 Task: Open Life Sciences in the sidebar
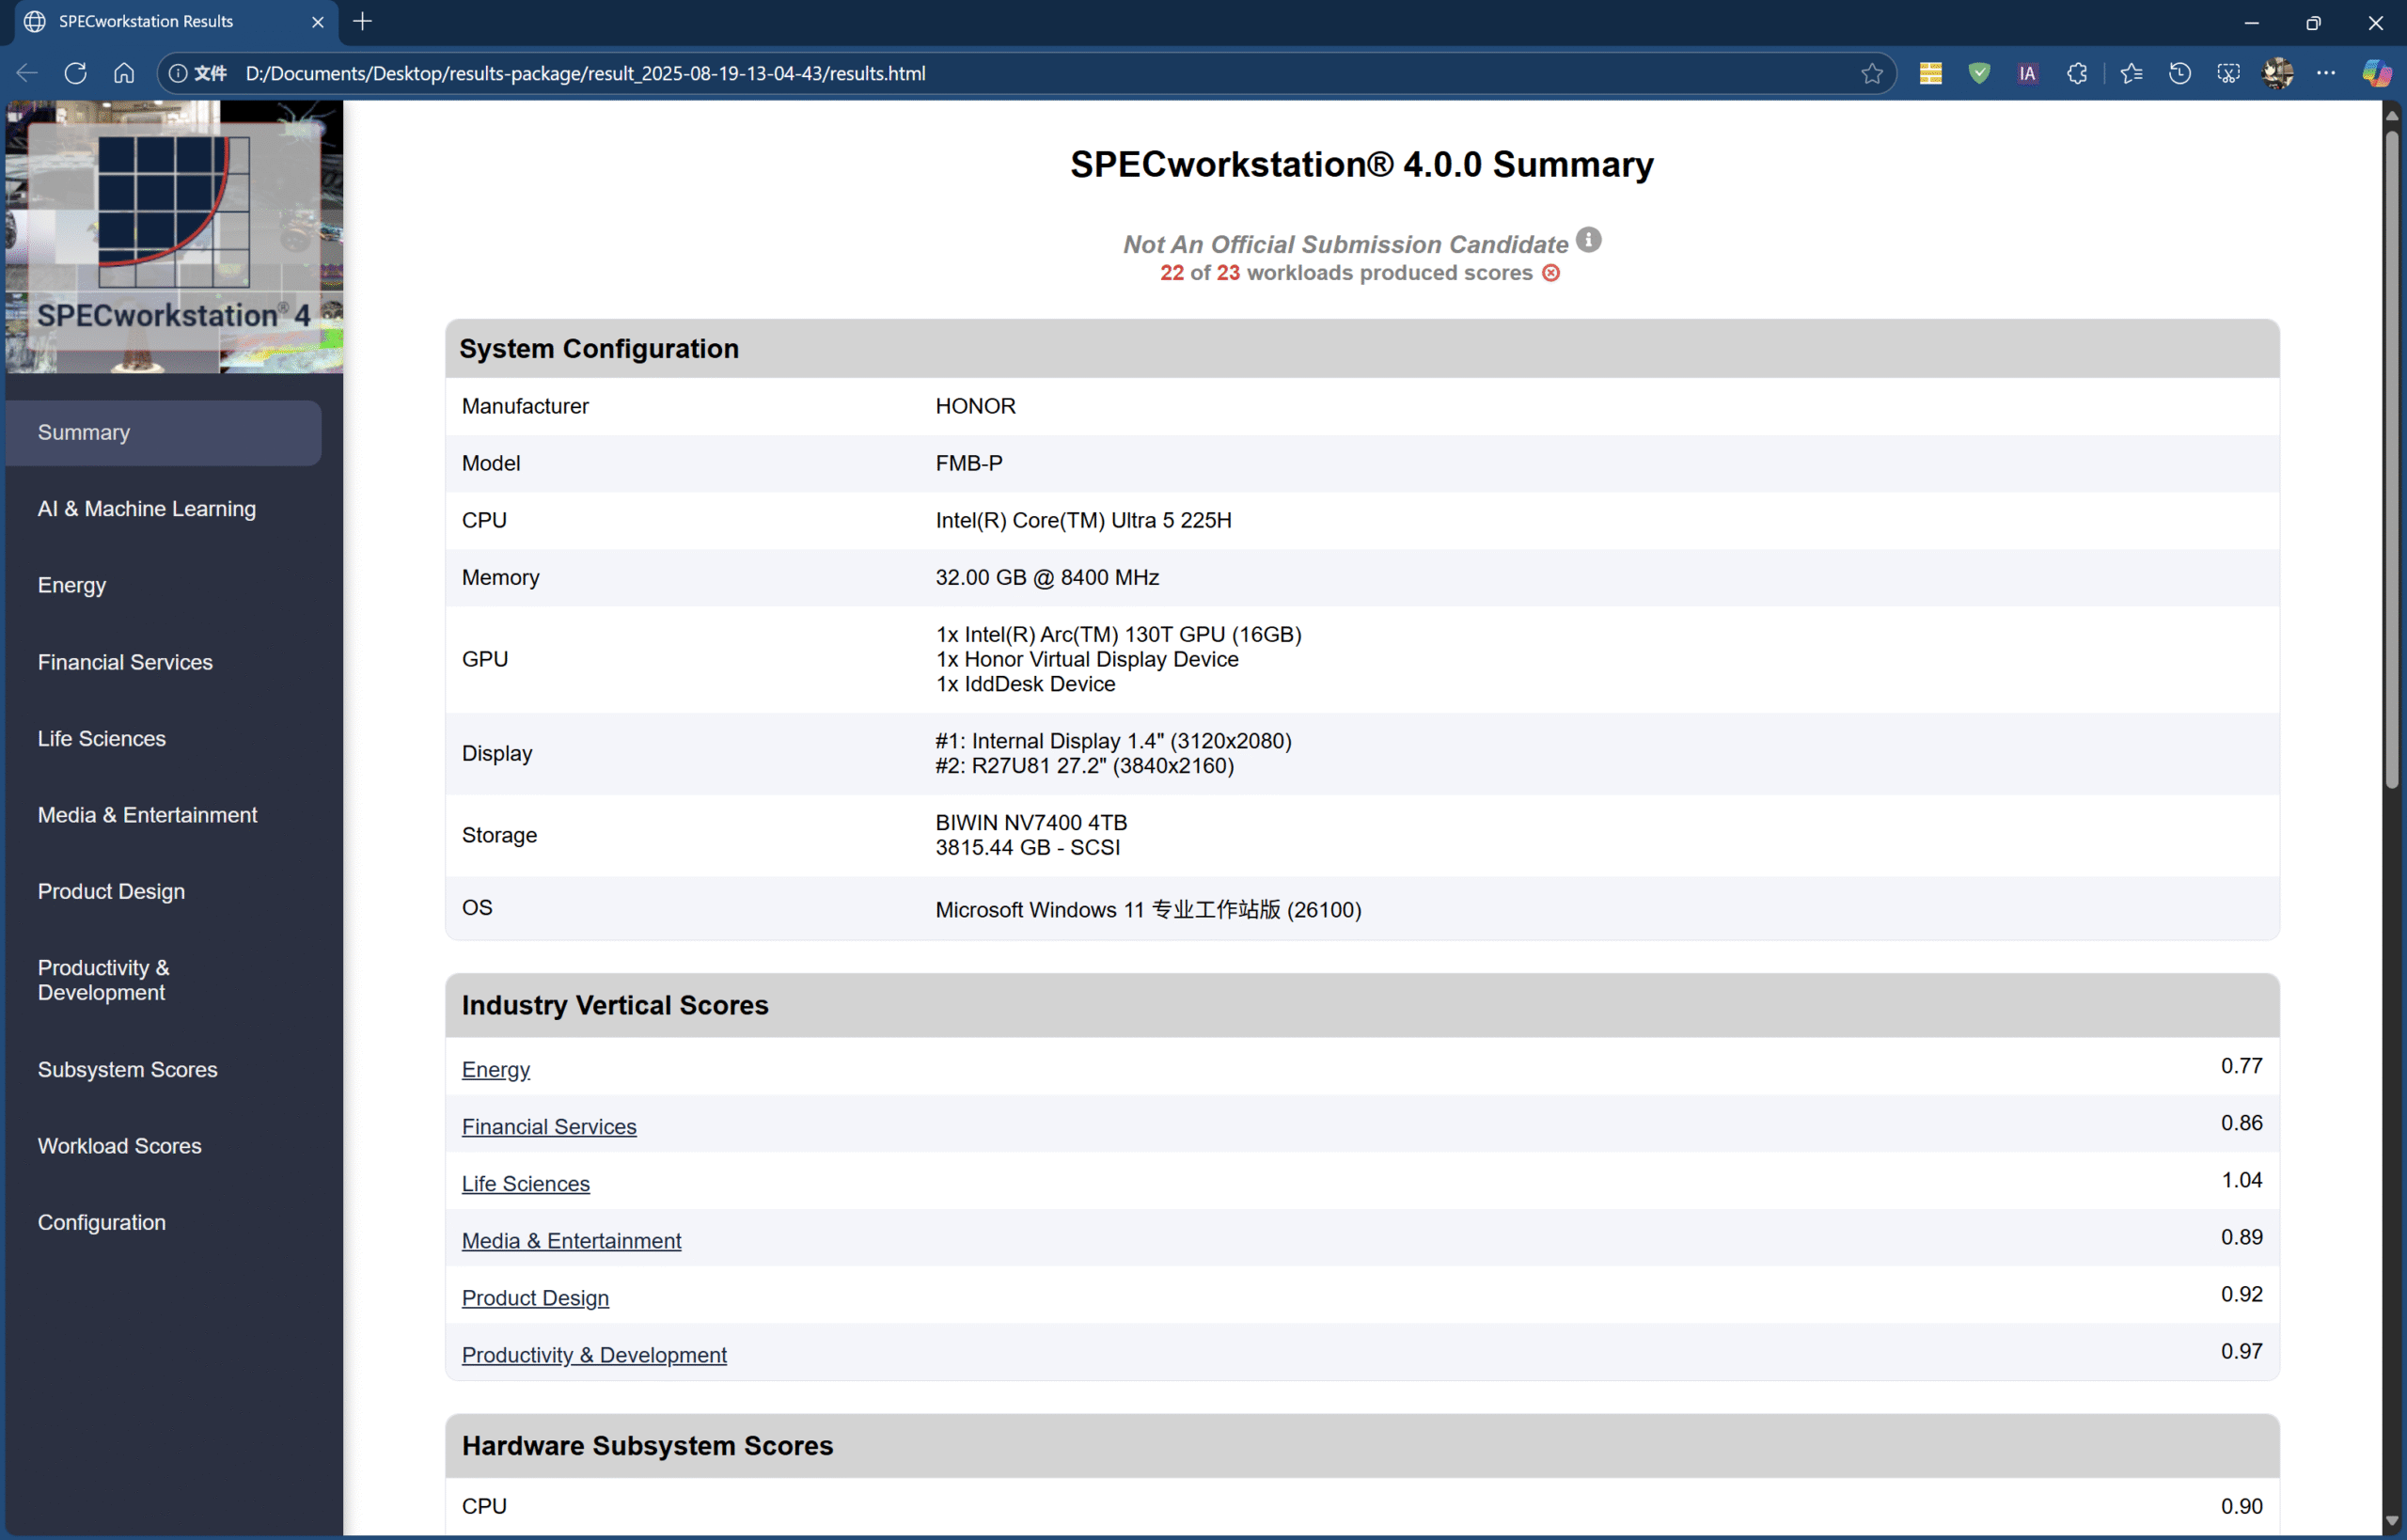click(x=102, y=738)
